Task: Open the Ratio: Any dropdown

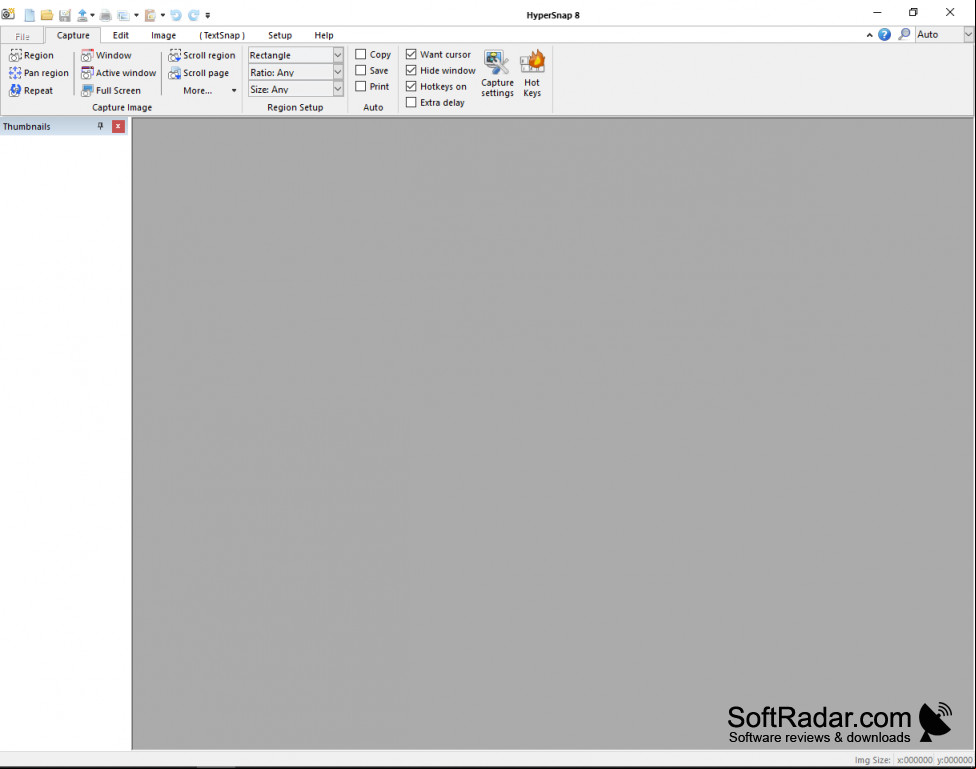Action: [338, 72]
